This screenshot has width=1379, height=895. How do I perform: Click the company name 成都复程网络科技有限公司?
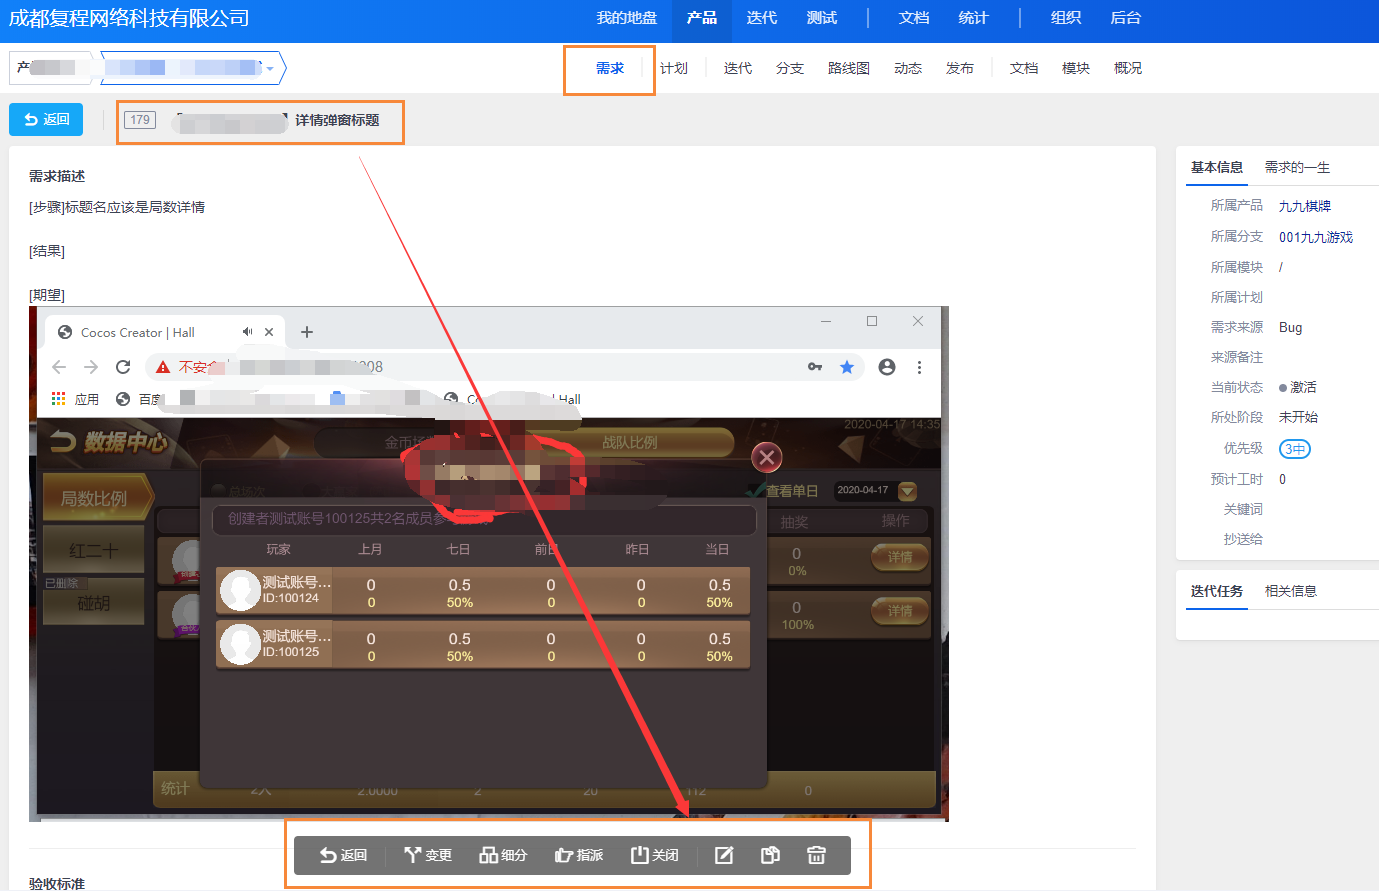tap(129, 18)
